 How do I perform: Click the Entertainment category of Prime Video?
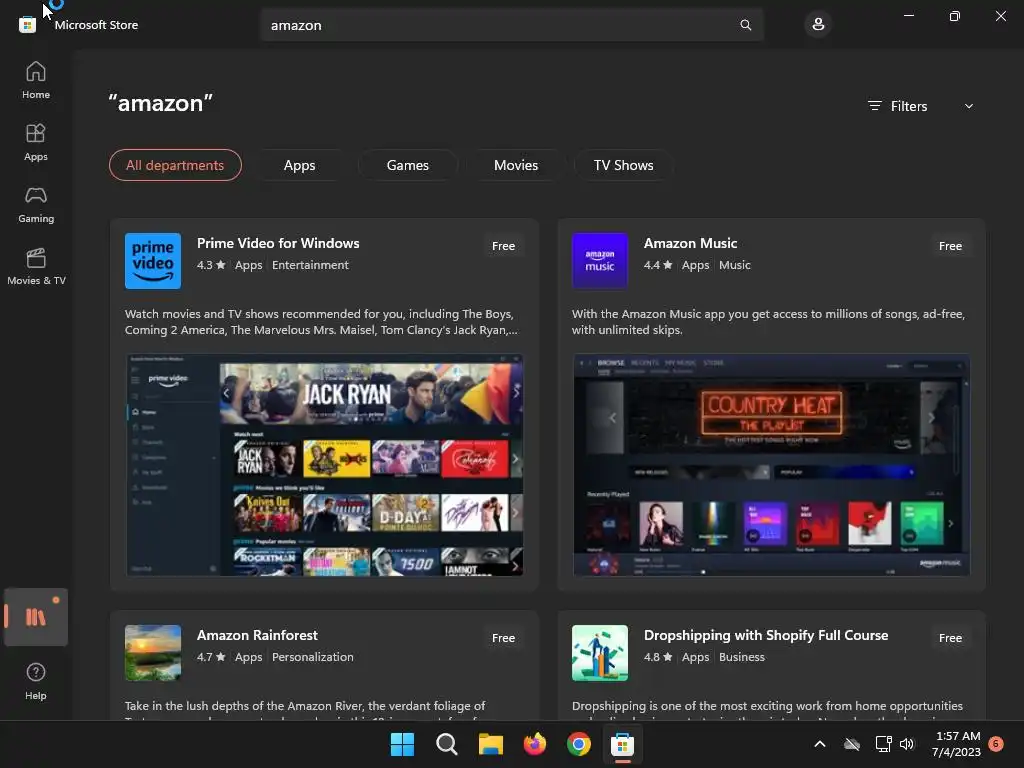click(x=310, y=265)
